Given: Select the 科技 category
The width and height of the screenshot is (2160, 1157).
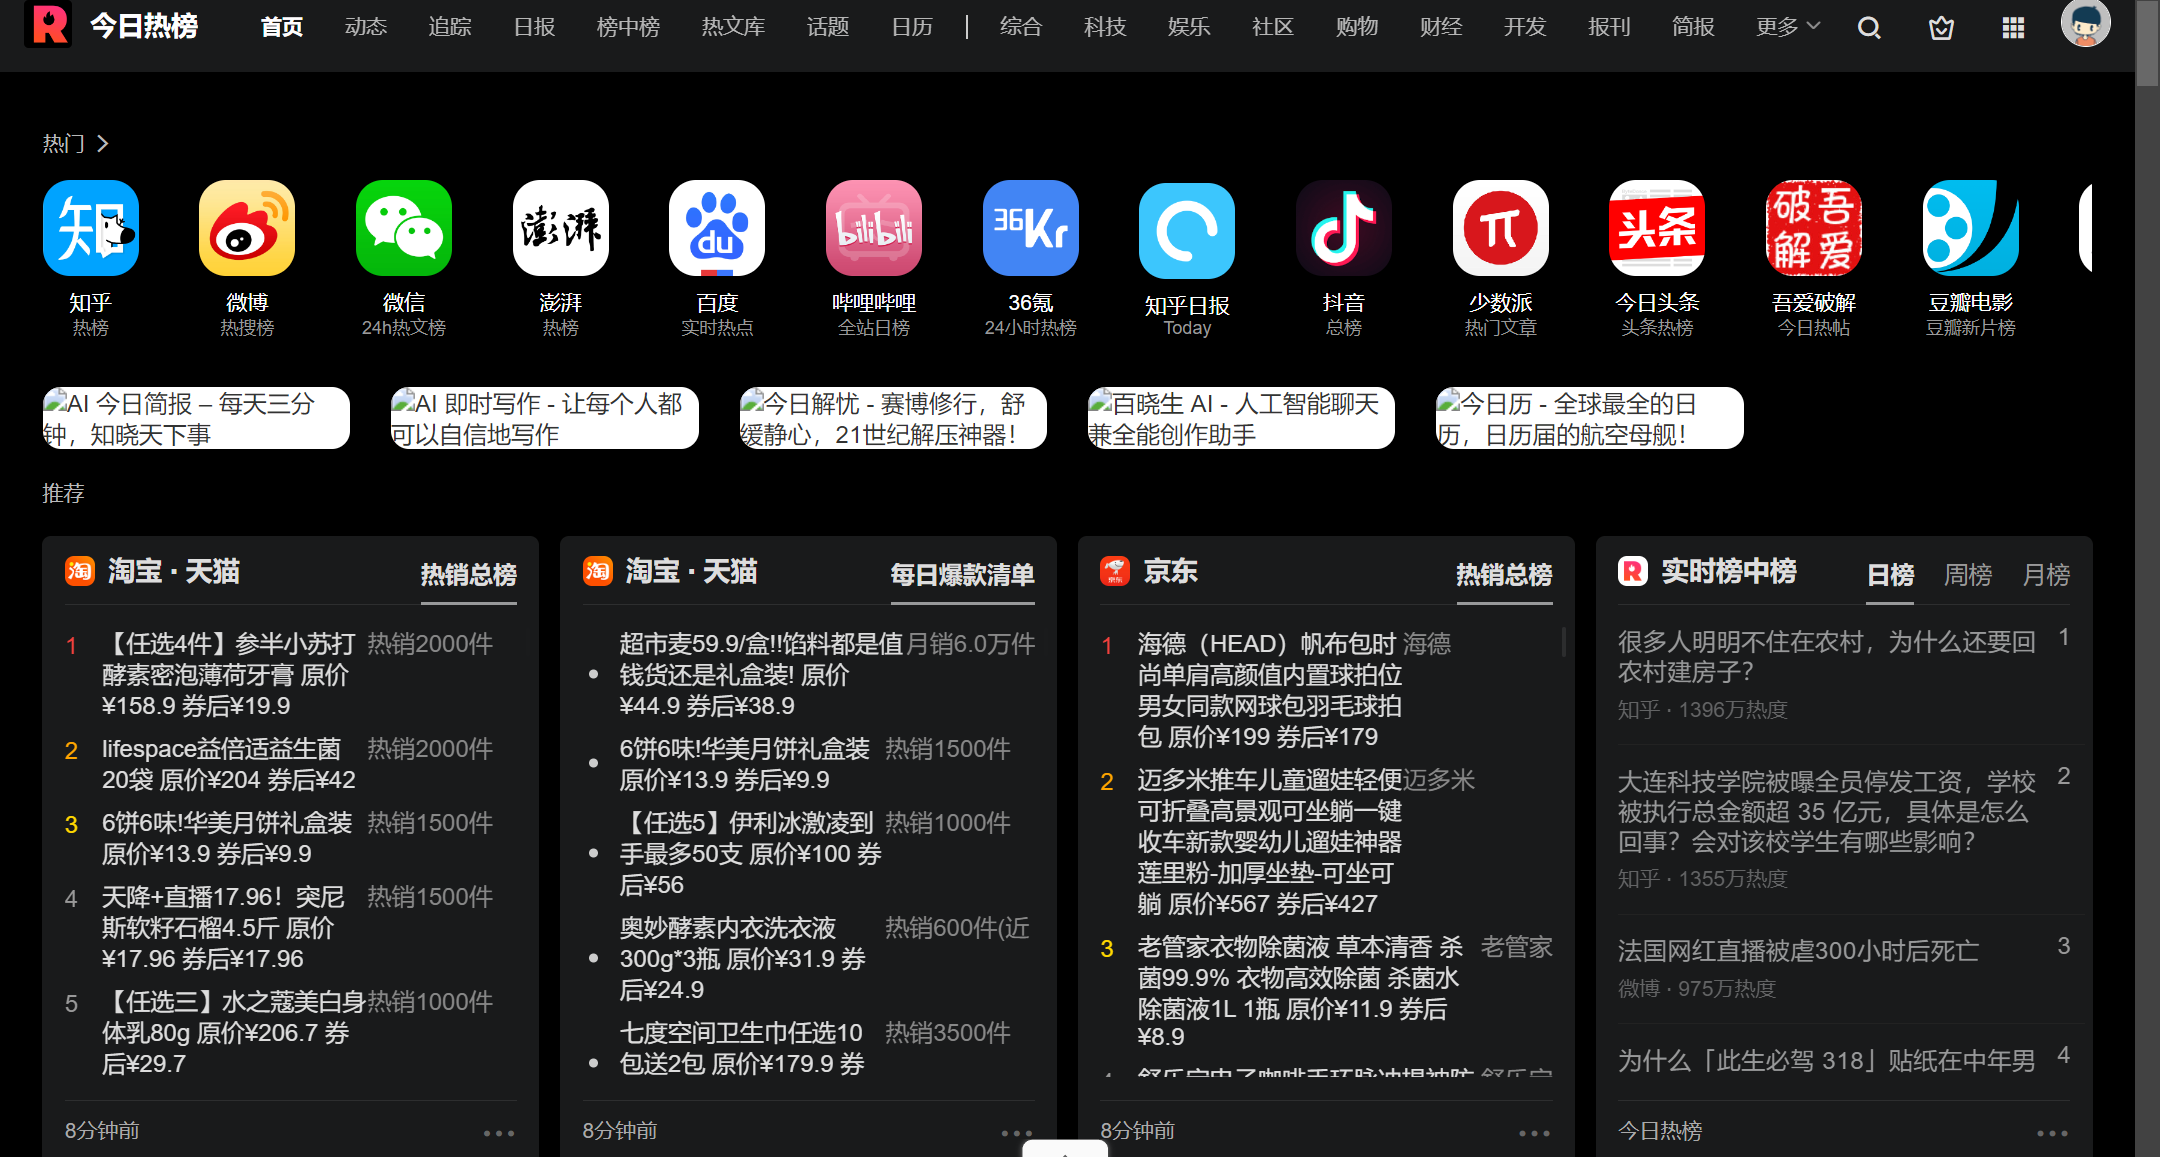Looking at the screenshot, I should pos(1105,27).
